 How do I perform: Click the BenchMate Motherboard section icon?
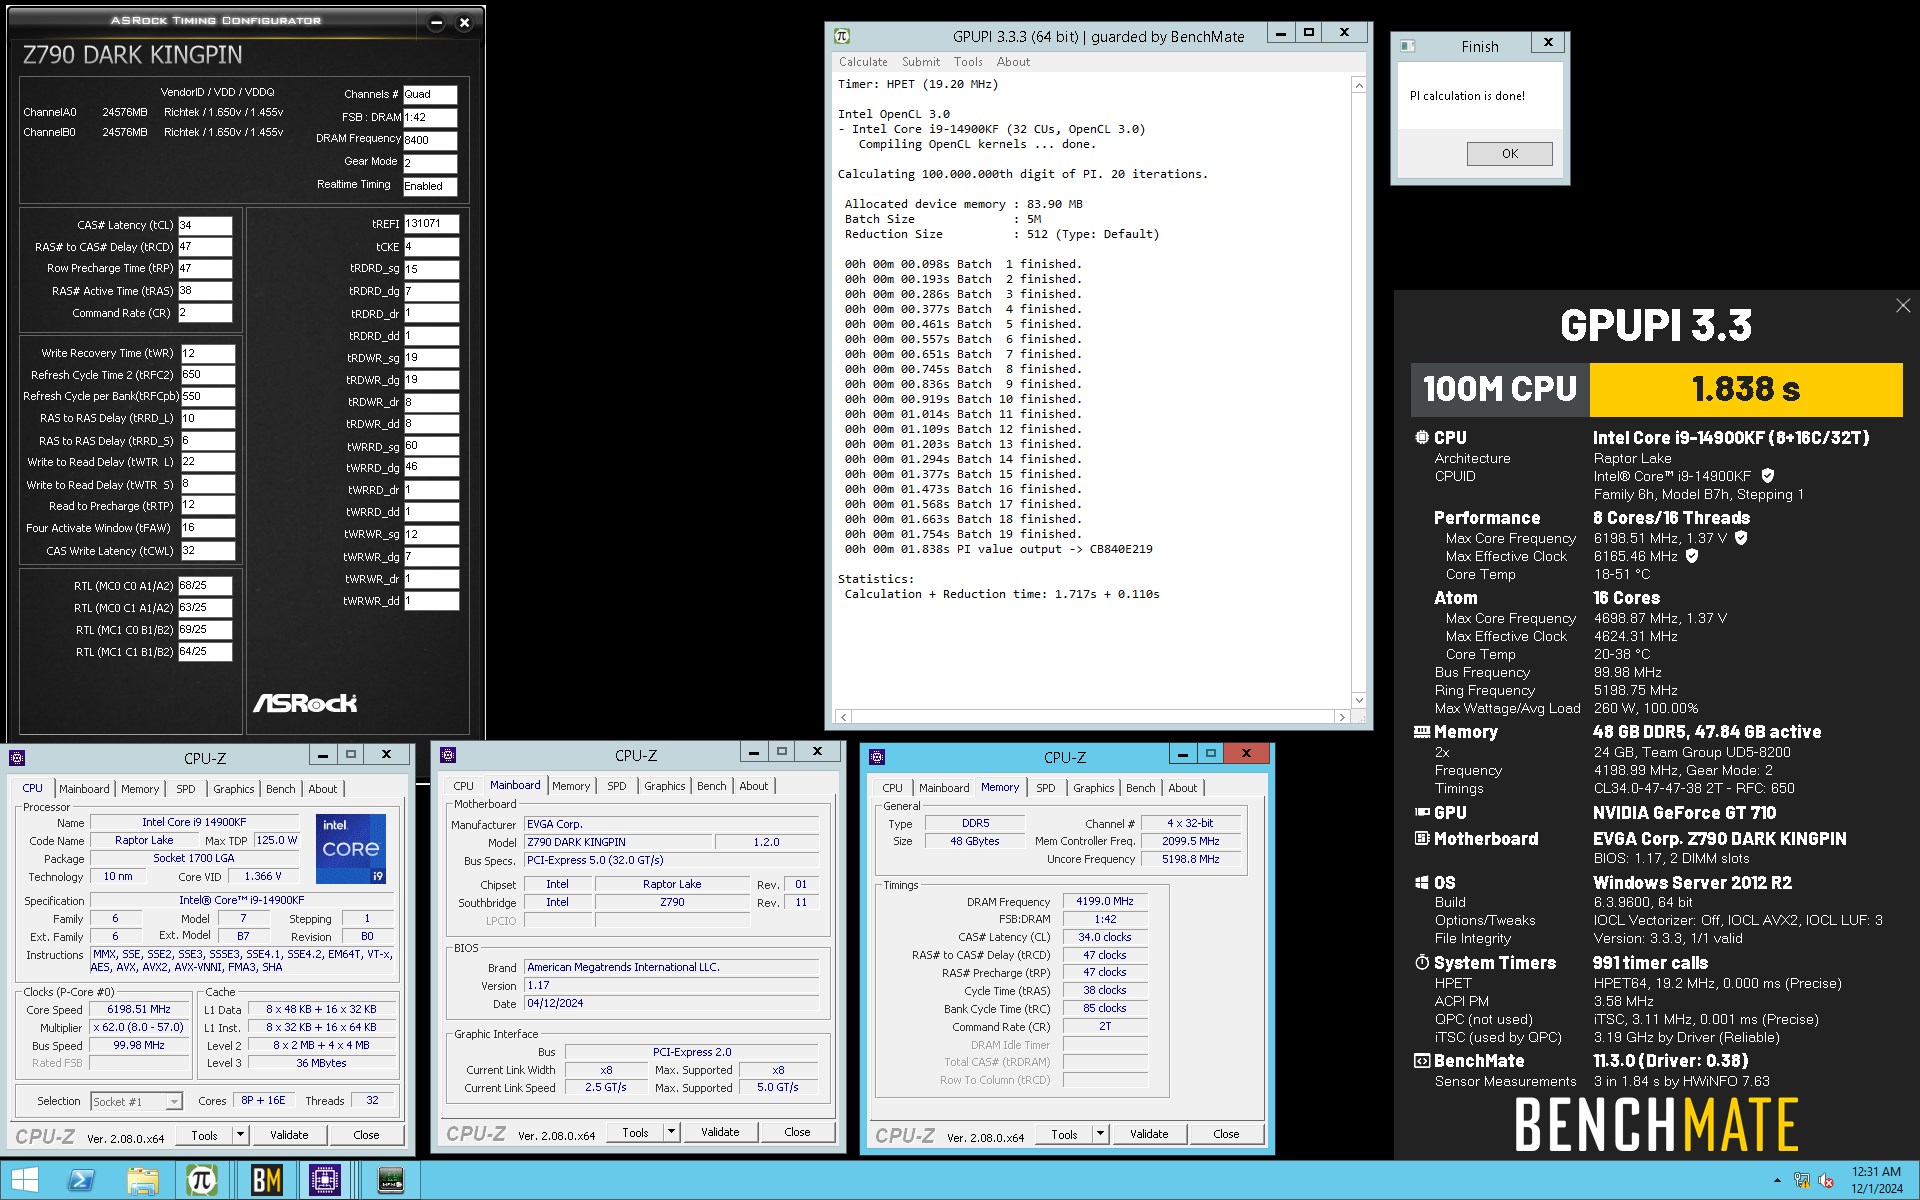1422,838
